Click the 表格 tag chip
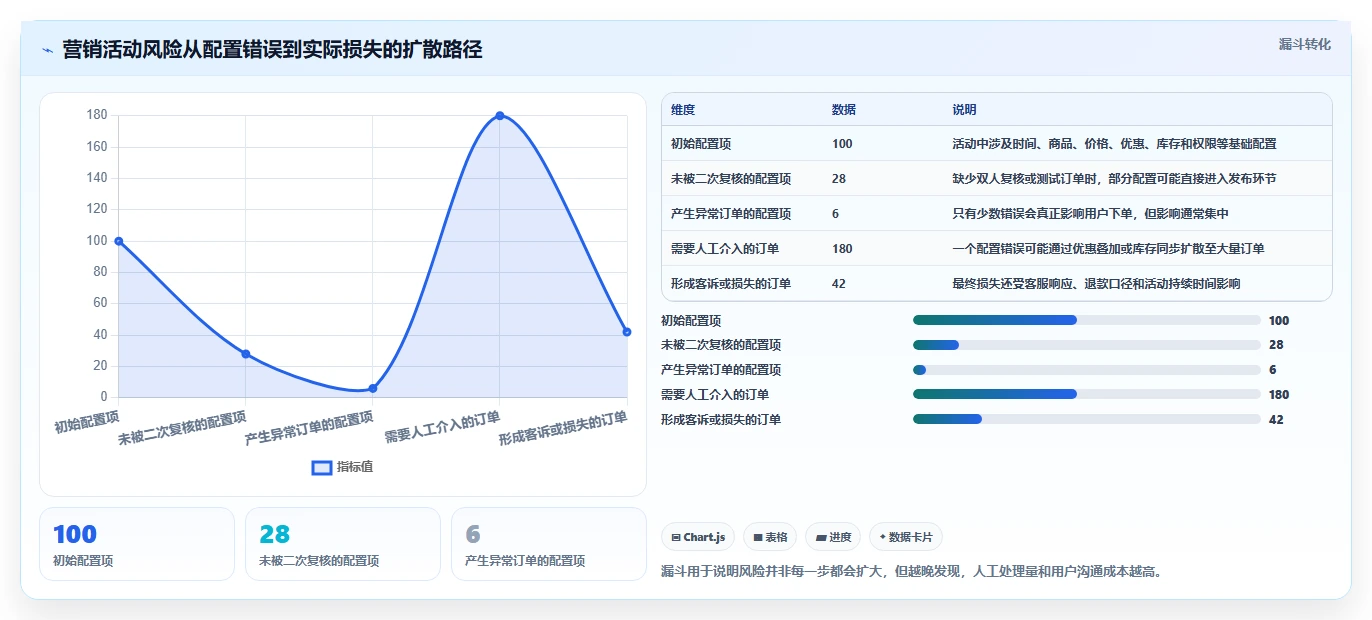1372x620 pixels. coord(770,537)
